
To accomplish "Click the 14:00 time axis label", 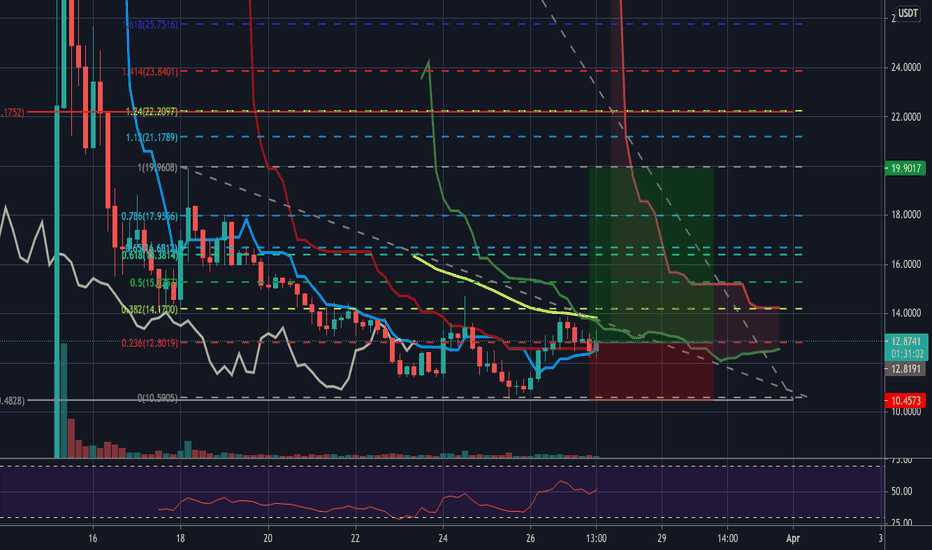I will pyautogui.click(x=728, y=538).
